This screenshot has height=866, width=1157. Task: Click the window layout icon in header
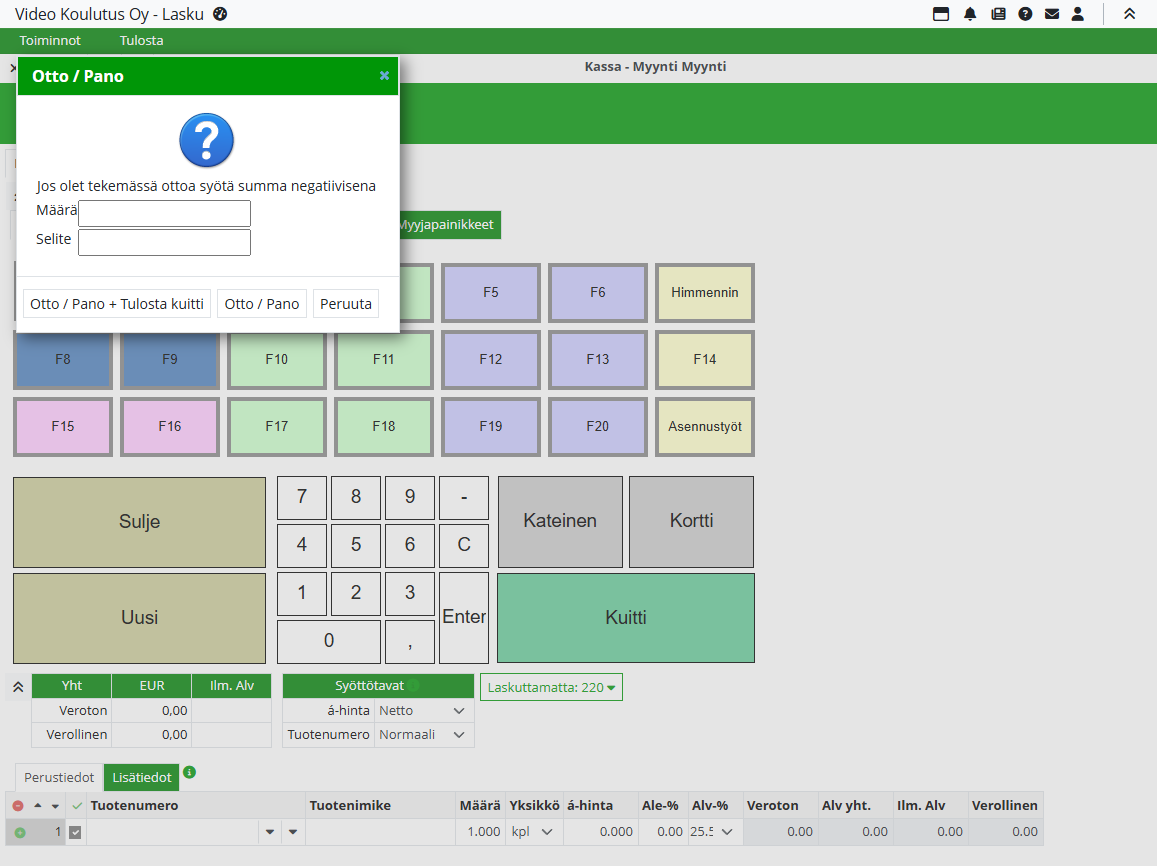click(x=941, y=14)
